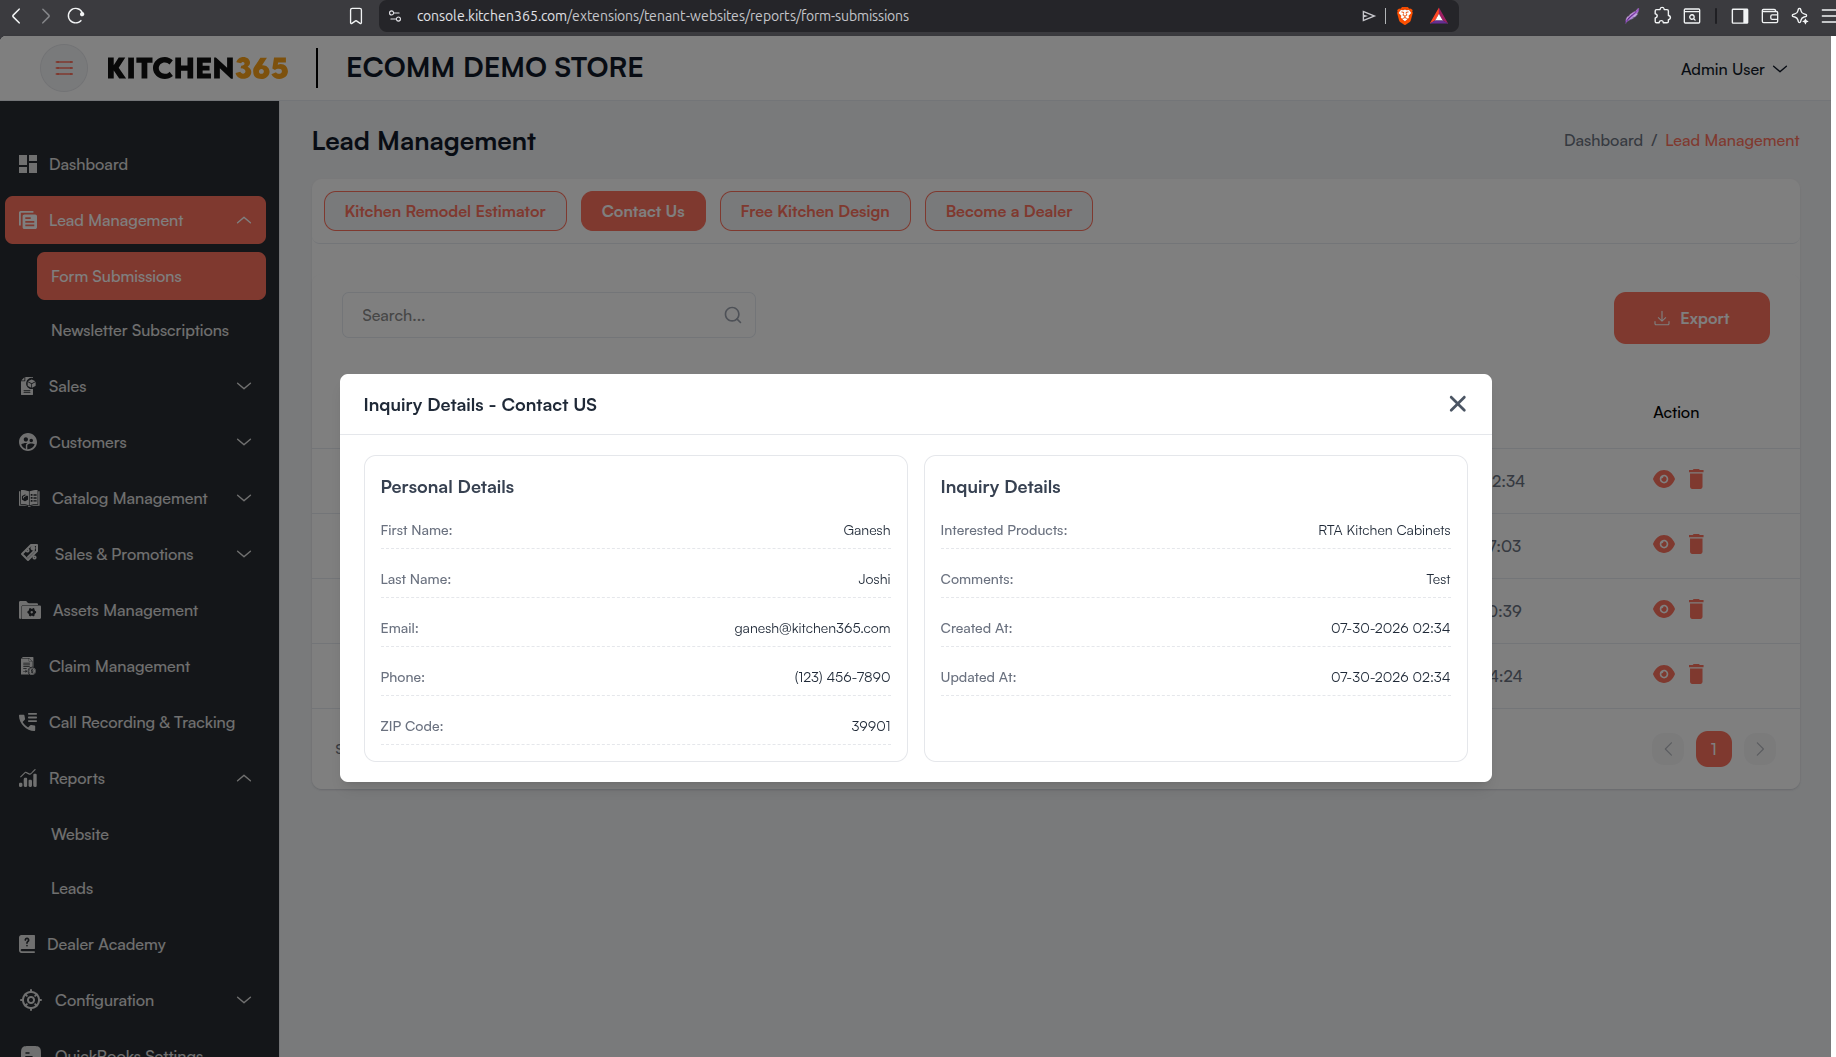
Task: Click the Catalog Management sidebar icon
Action: pyautogui.click(x=29, y=498)
